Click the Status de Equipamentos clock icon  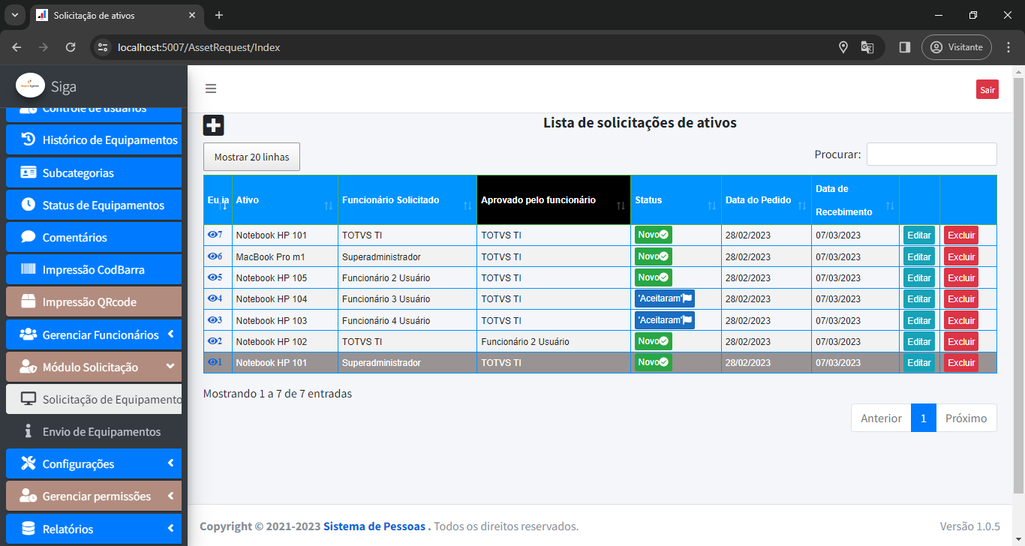[28, 204]
